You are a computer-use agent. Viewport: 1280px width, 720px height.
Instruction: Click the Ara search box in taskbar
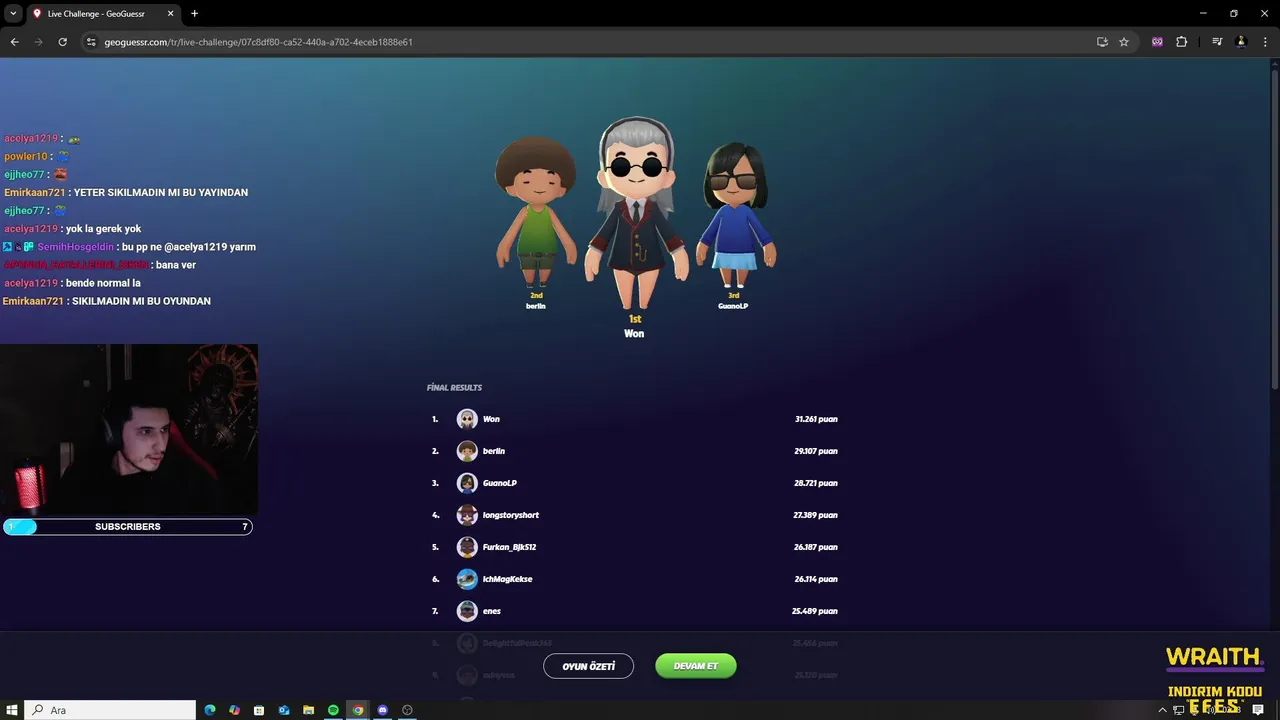[110, 710]
